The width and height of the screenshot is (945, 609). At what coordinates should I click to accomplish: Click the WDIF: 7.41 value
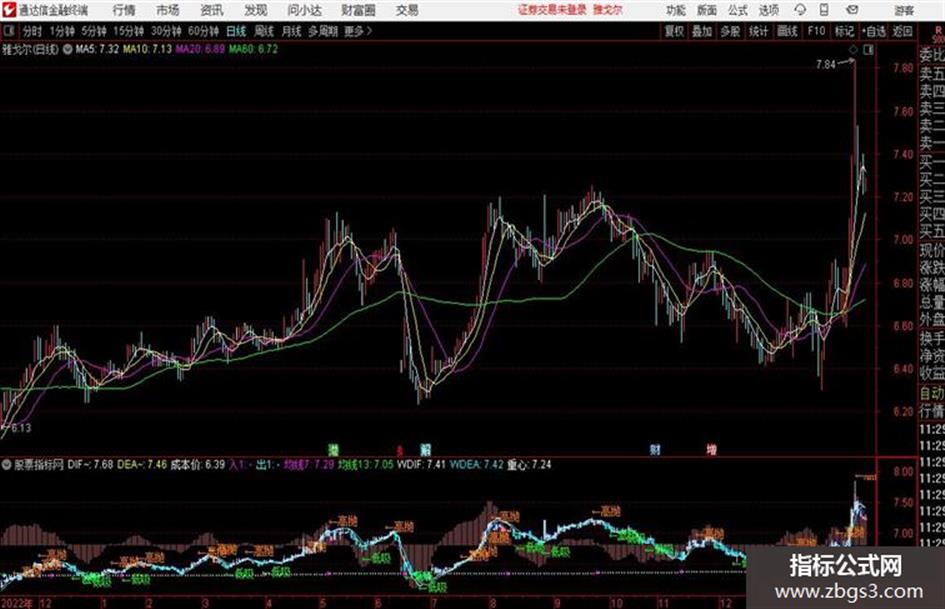[421, 465]
